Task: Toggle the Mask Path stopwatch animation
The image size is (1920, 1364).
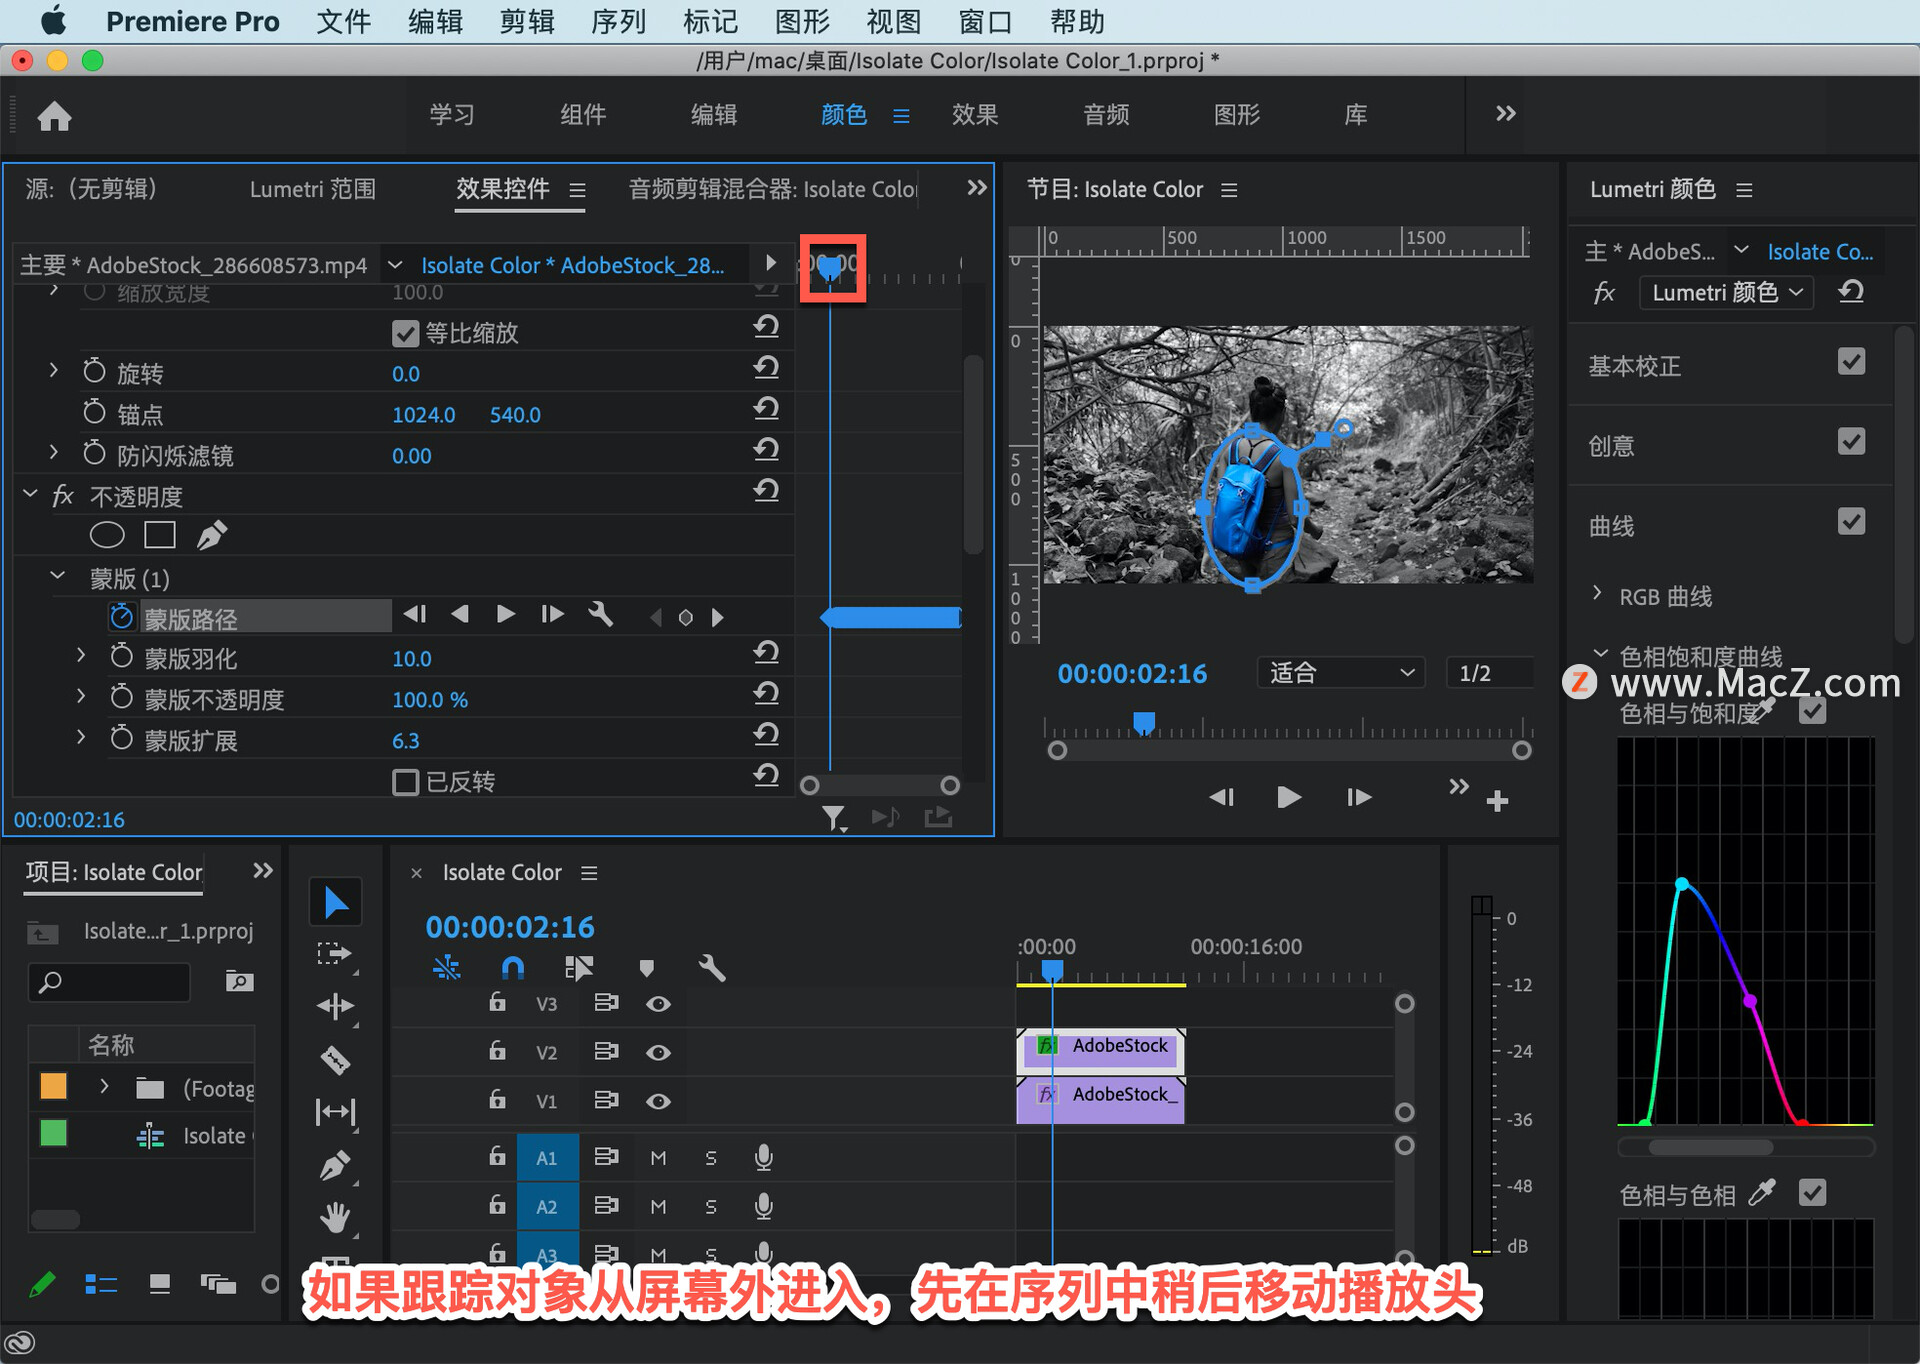Action: click(121, 617)
